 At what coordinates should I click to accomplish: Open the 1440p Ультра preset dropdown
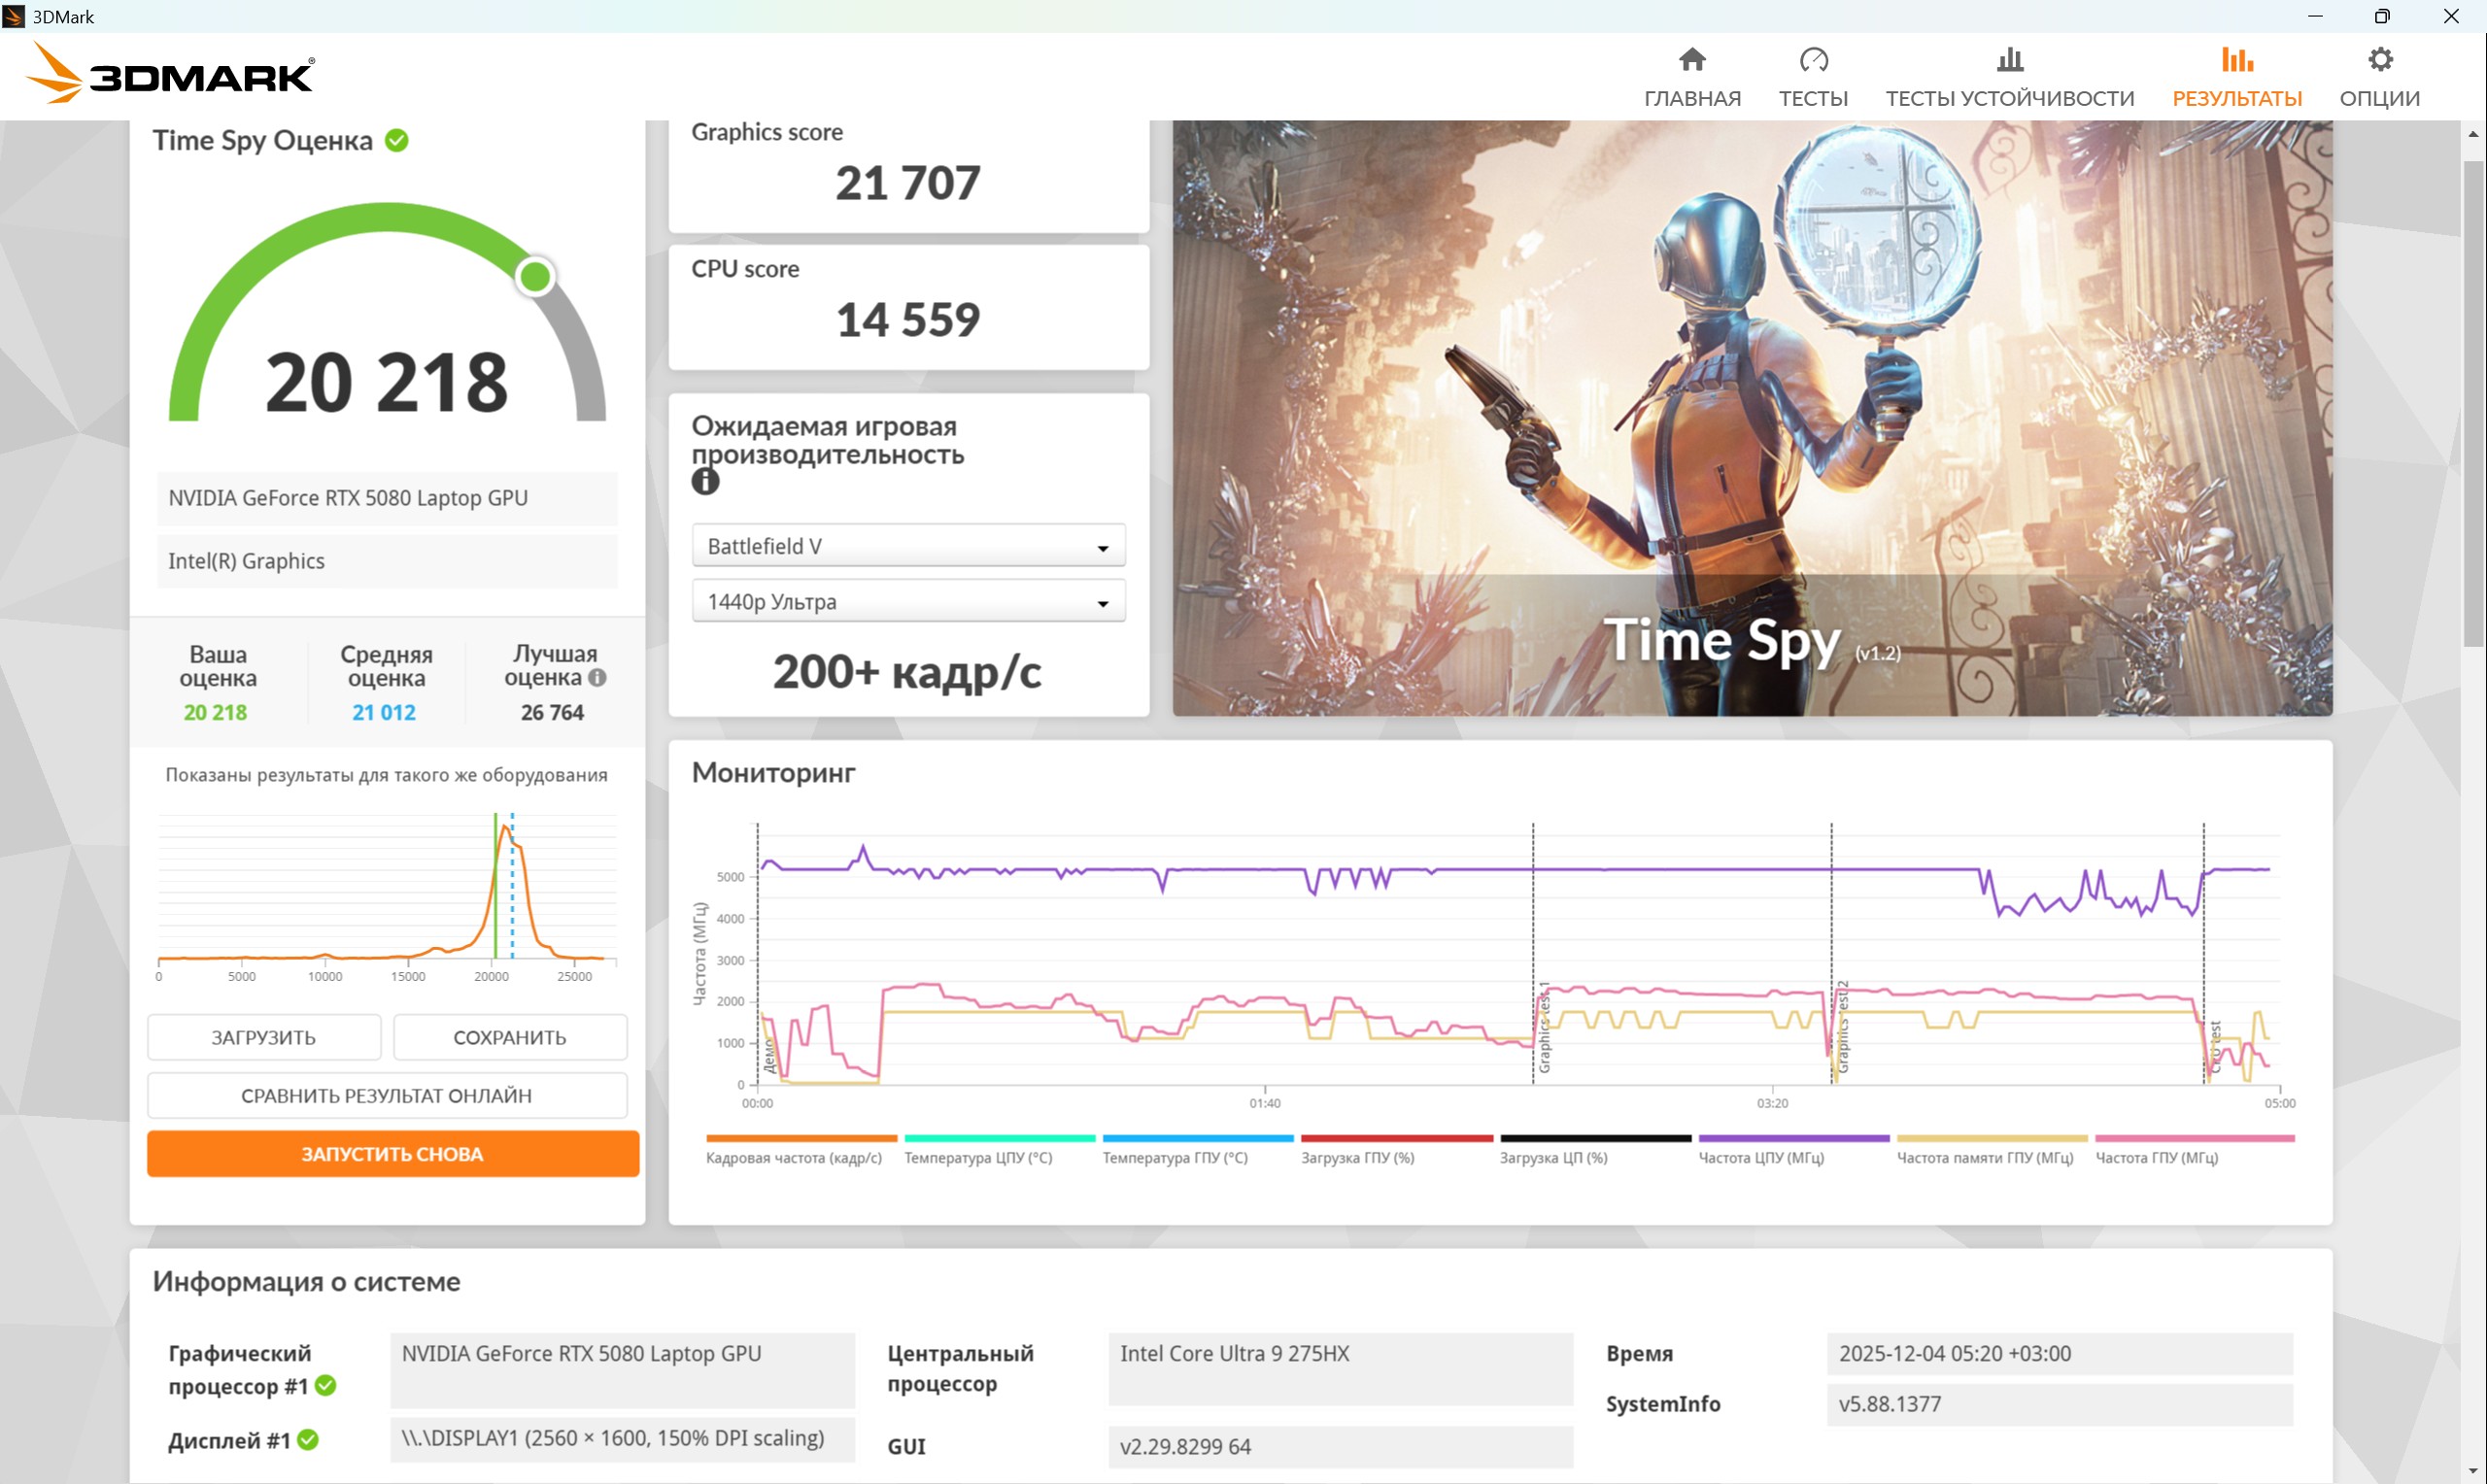[x=908, y=602]
